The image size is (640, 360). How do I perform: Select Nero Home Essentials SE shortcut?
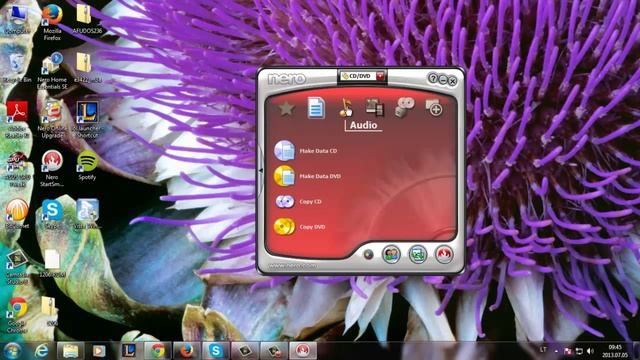(x=52, y=71)
